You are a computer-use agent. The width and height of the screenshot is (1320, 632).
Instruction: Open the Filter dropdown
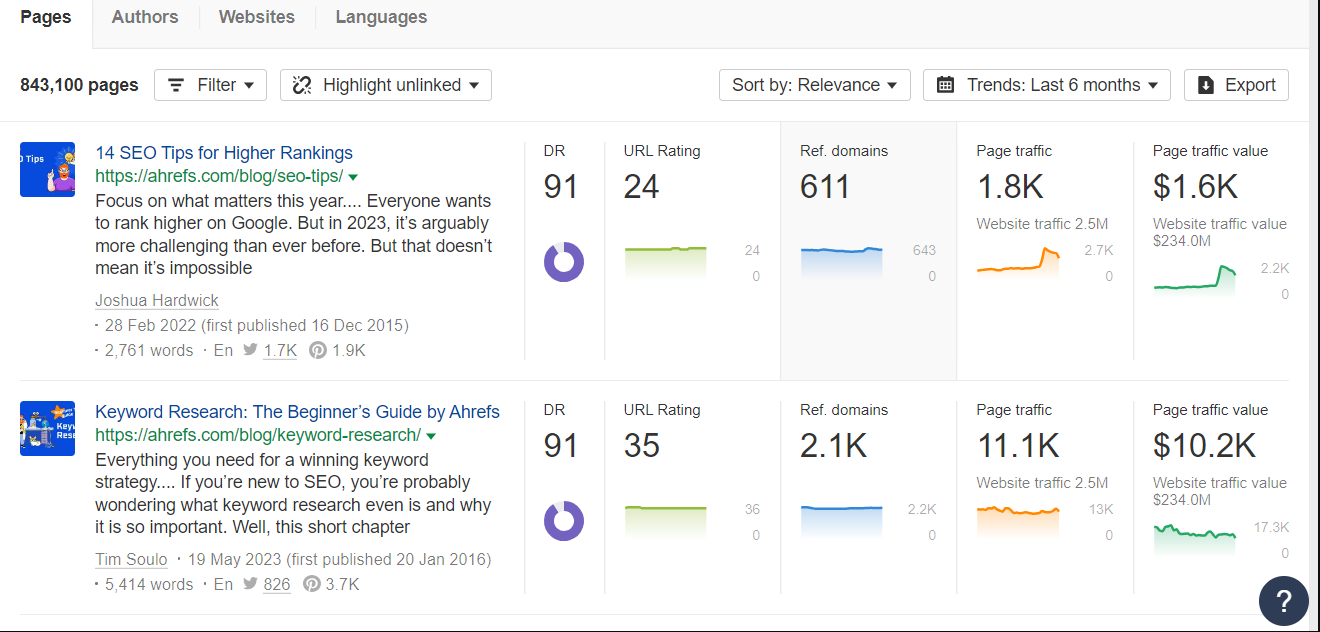(210, 85)
